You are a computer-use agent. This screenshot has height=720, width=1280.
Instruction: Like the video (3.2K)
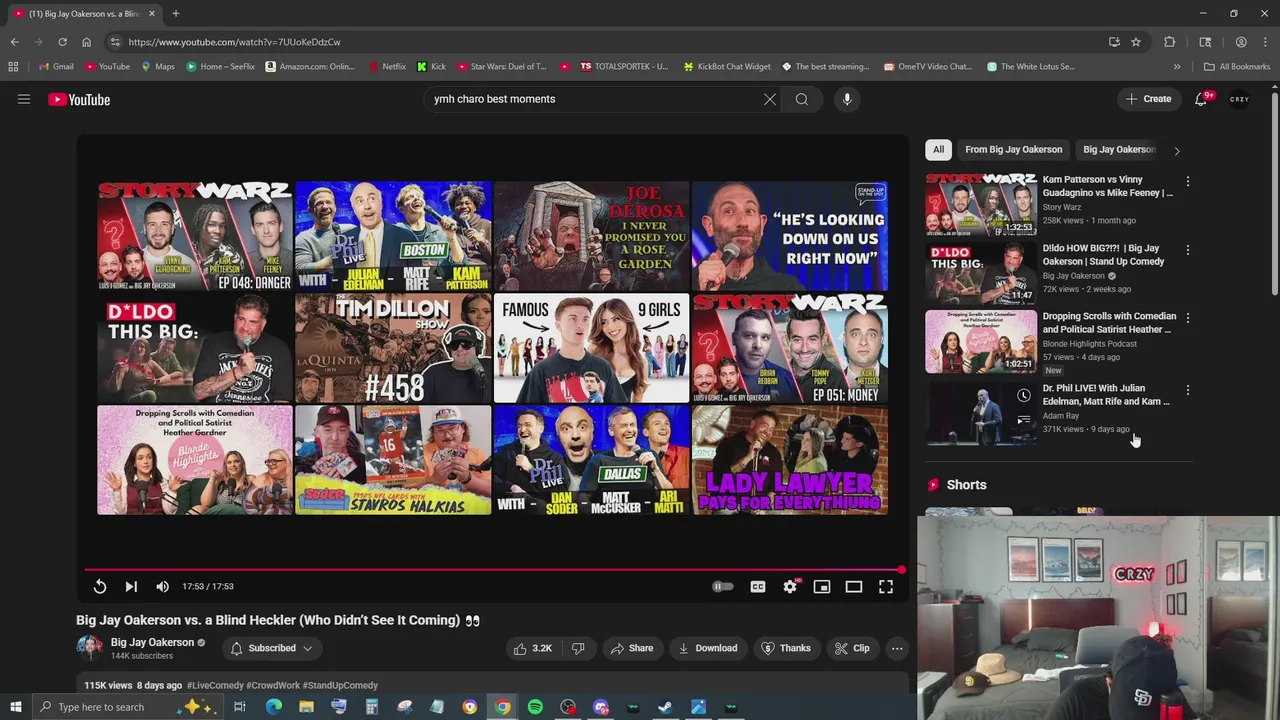pos(533,648)
